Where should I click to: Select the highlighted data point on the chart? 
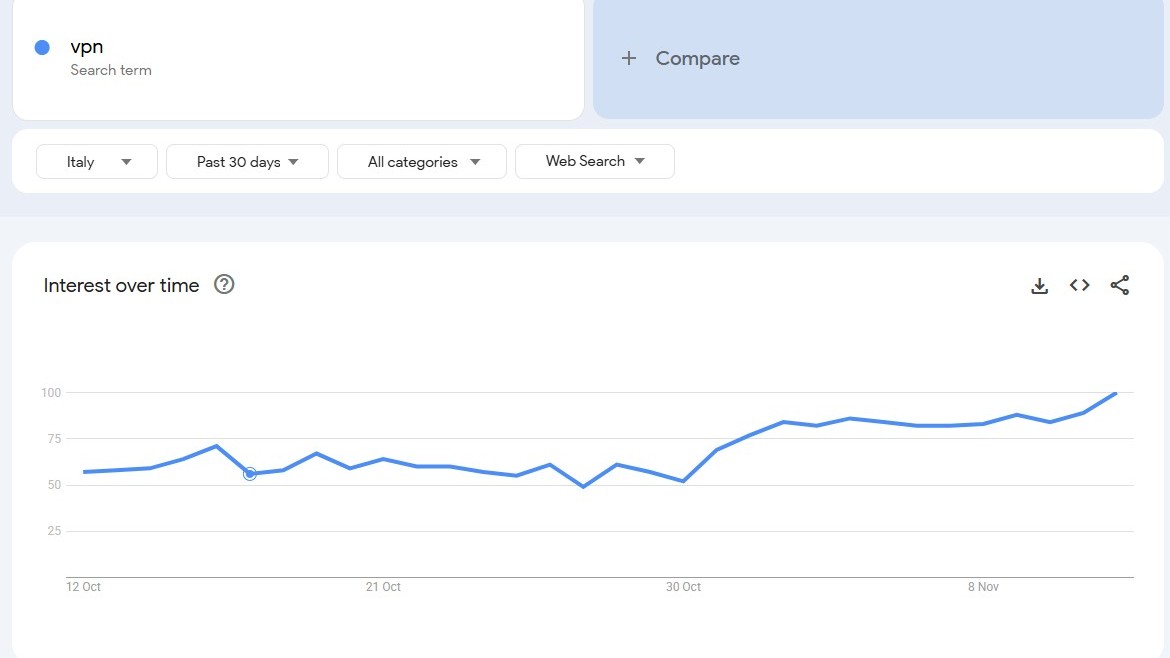tap(249, 474)
